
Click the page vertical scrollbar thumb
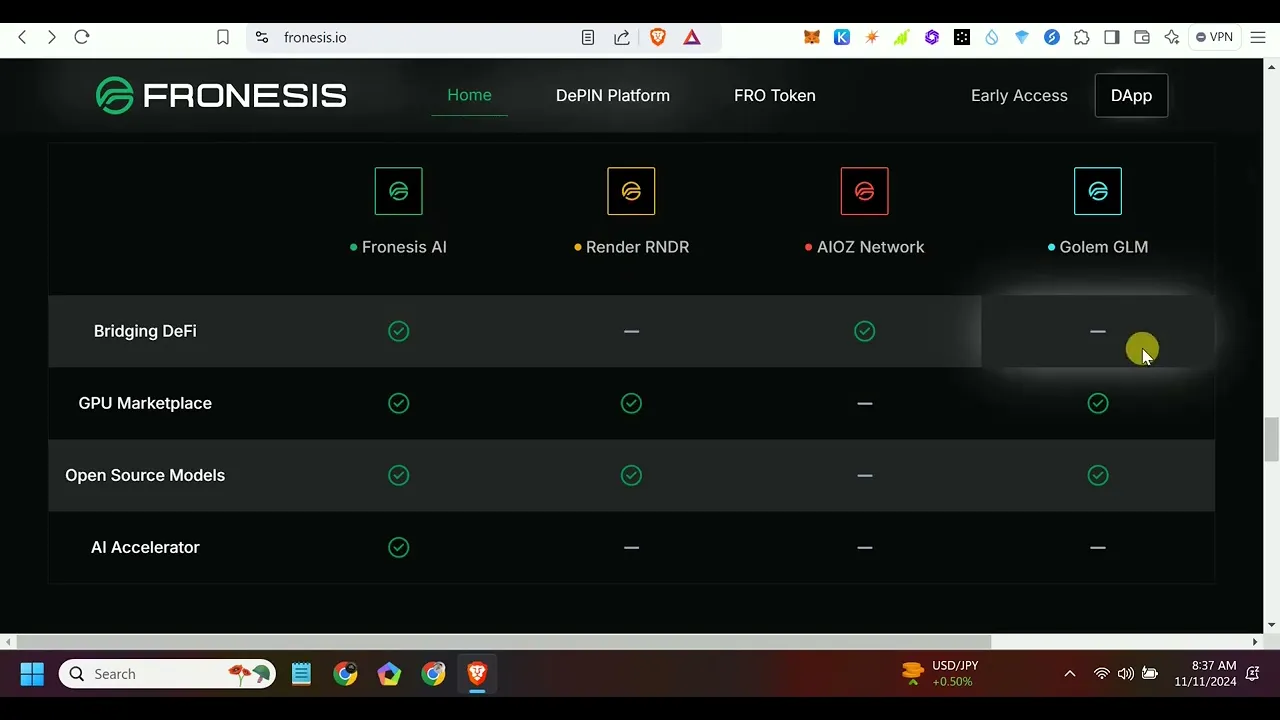pos(1271,440)
